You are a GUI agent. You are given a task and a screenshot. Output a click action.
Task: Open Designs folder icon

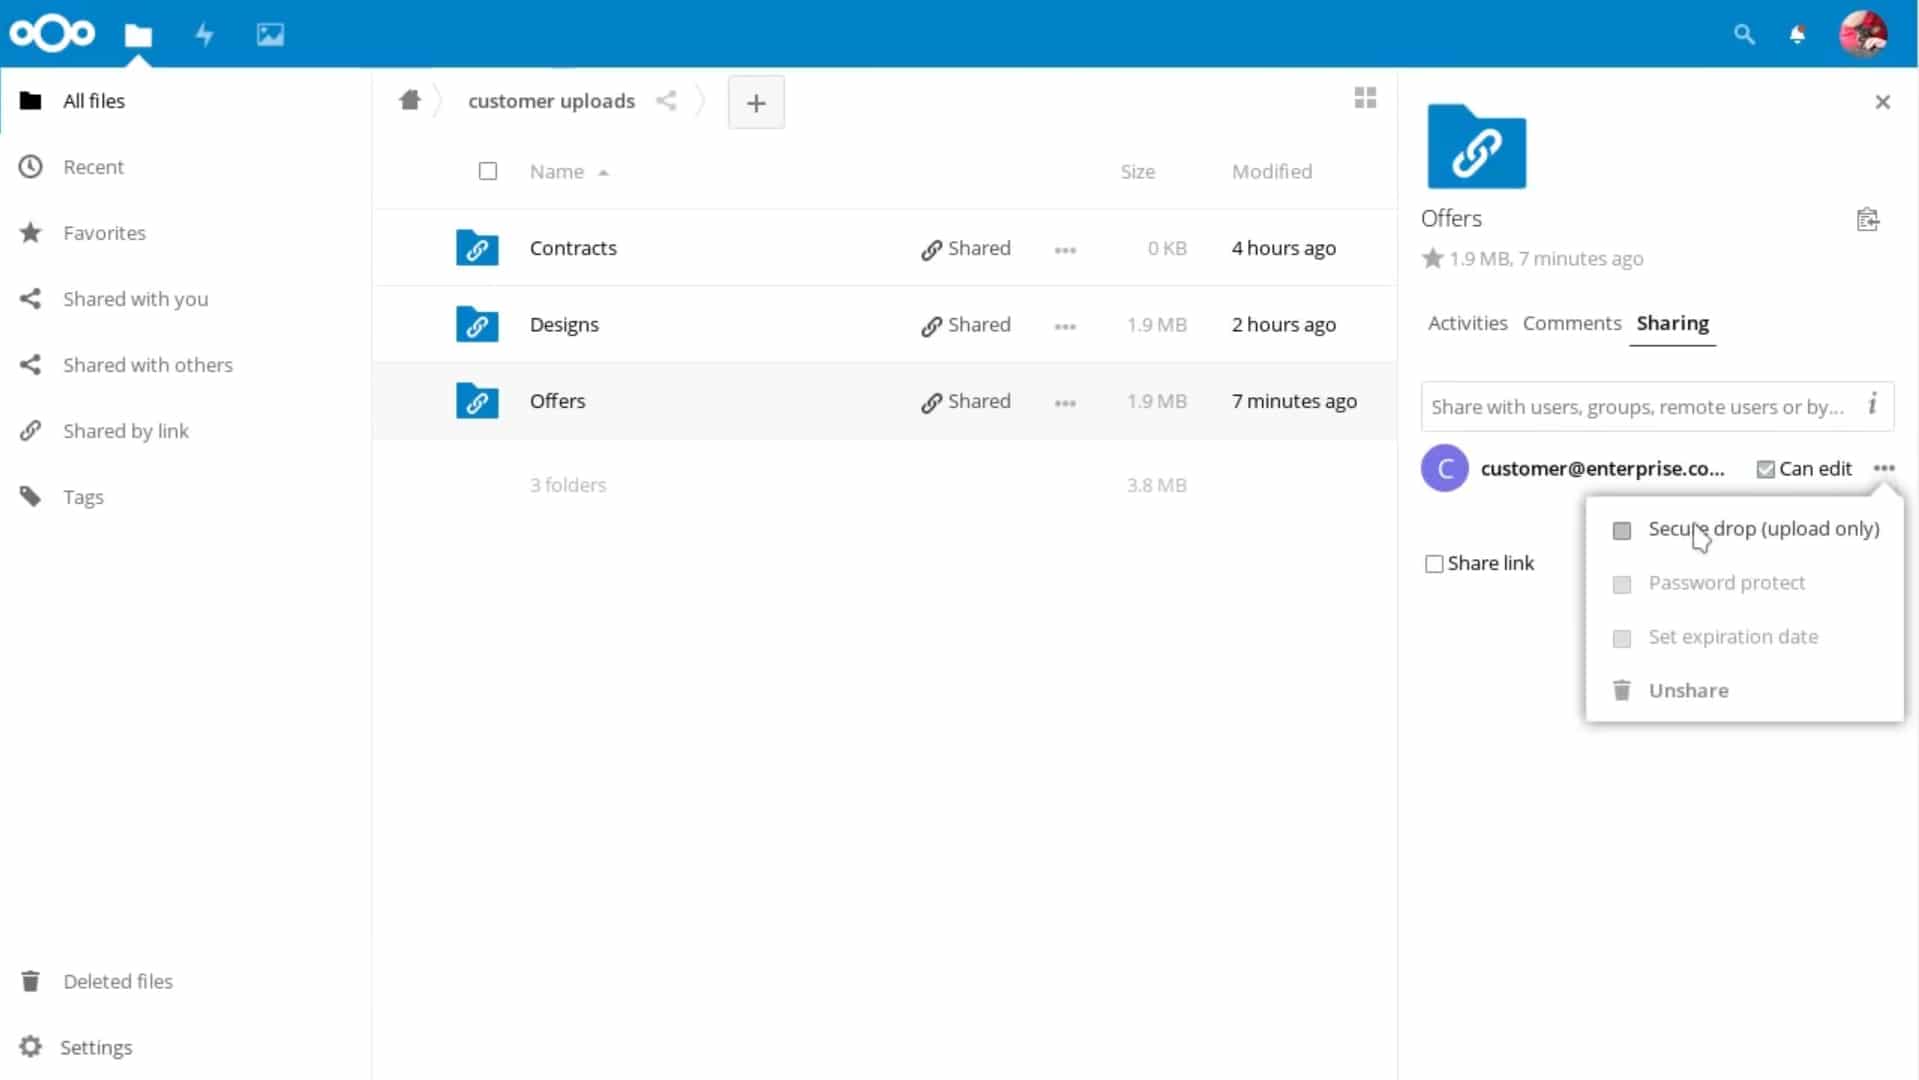[x=477, y=324]
